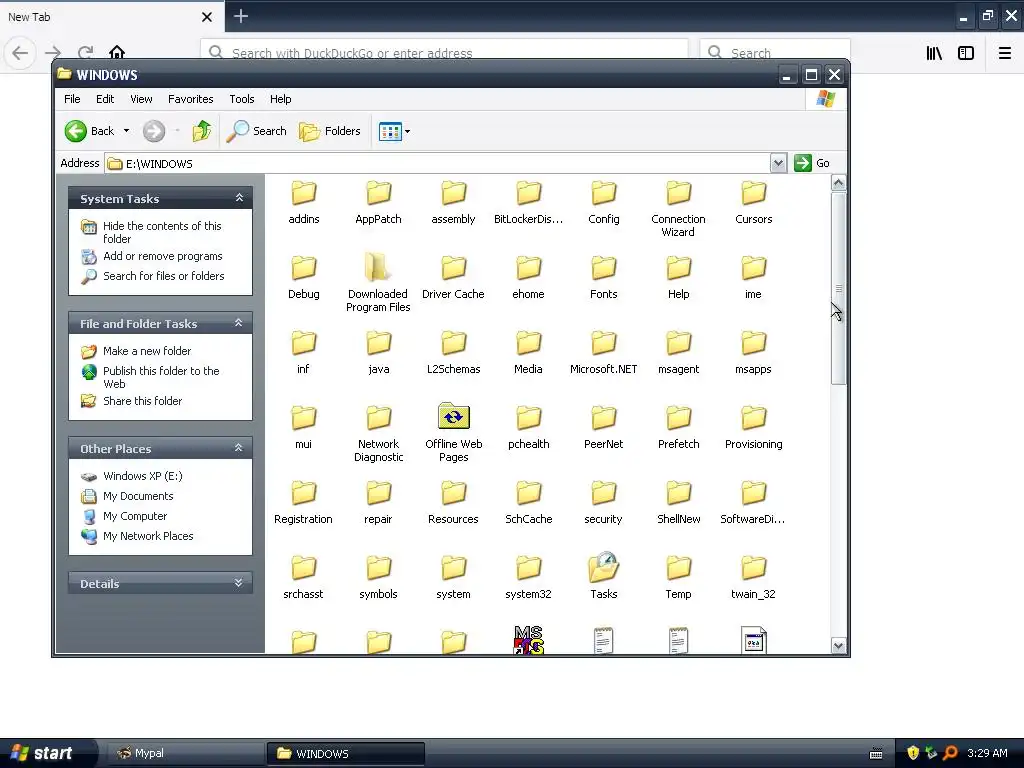Select the java folder
Screen dimensions: 1024x768
click(x=378, y=353)
